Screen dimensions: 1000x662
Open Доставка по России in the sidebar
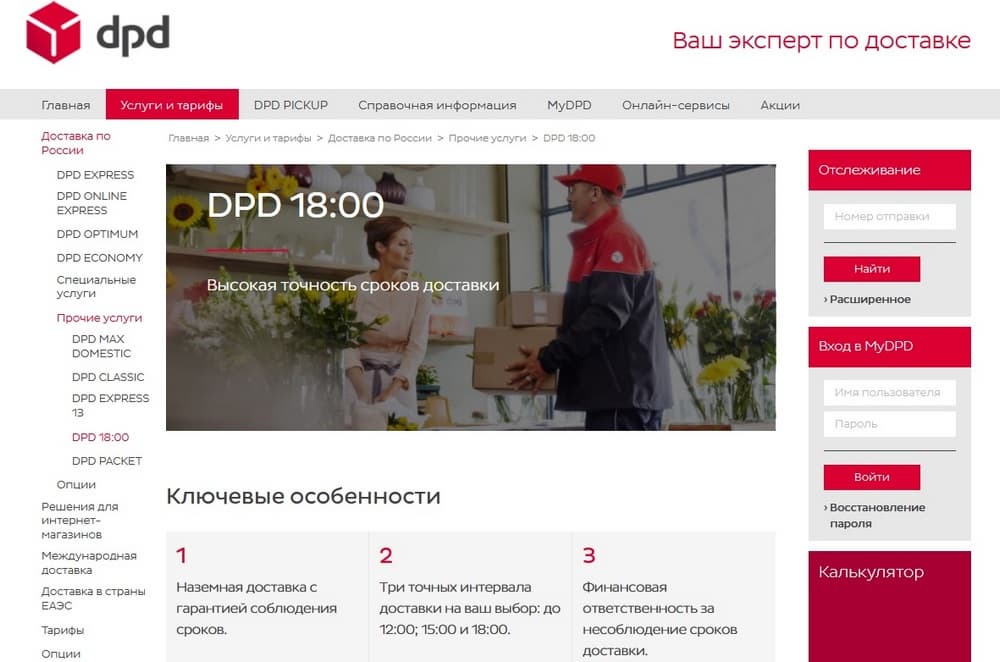tap(76, 143)
